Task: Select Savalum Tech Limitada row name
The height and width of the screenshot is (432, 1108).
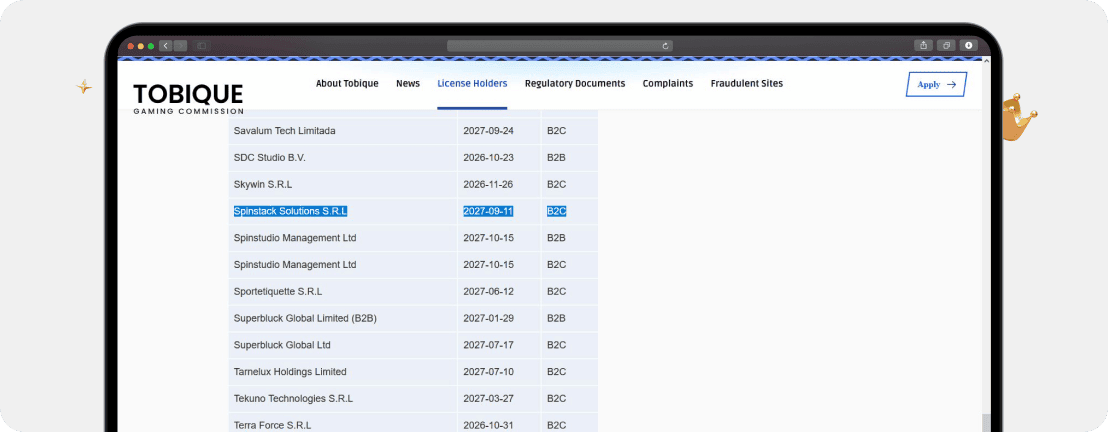Action: 285,131
